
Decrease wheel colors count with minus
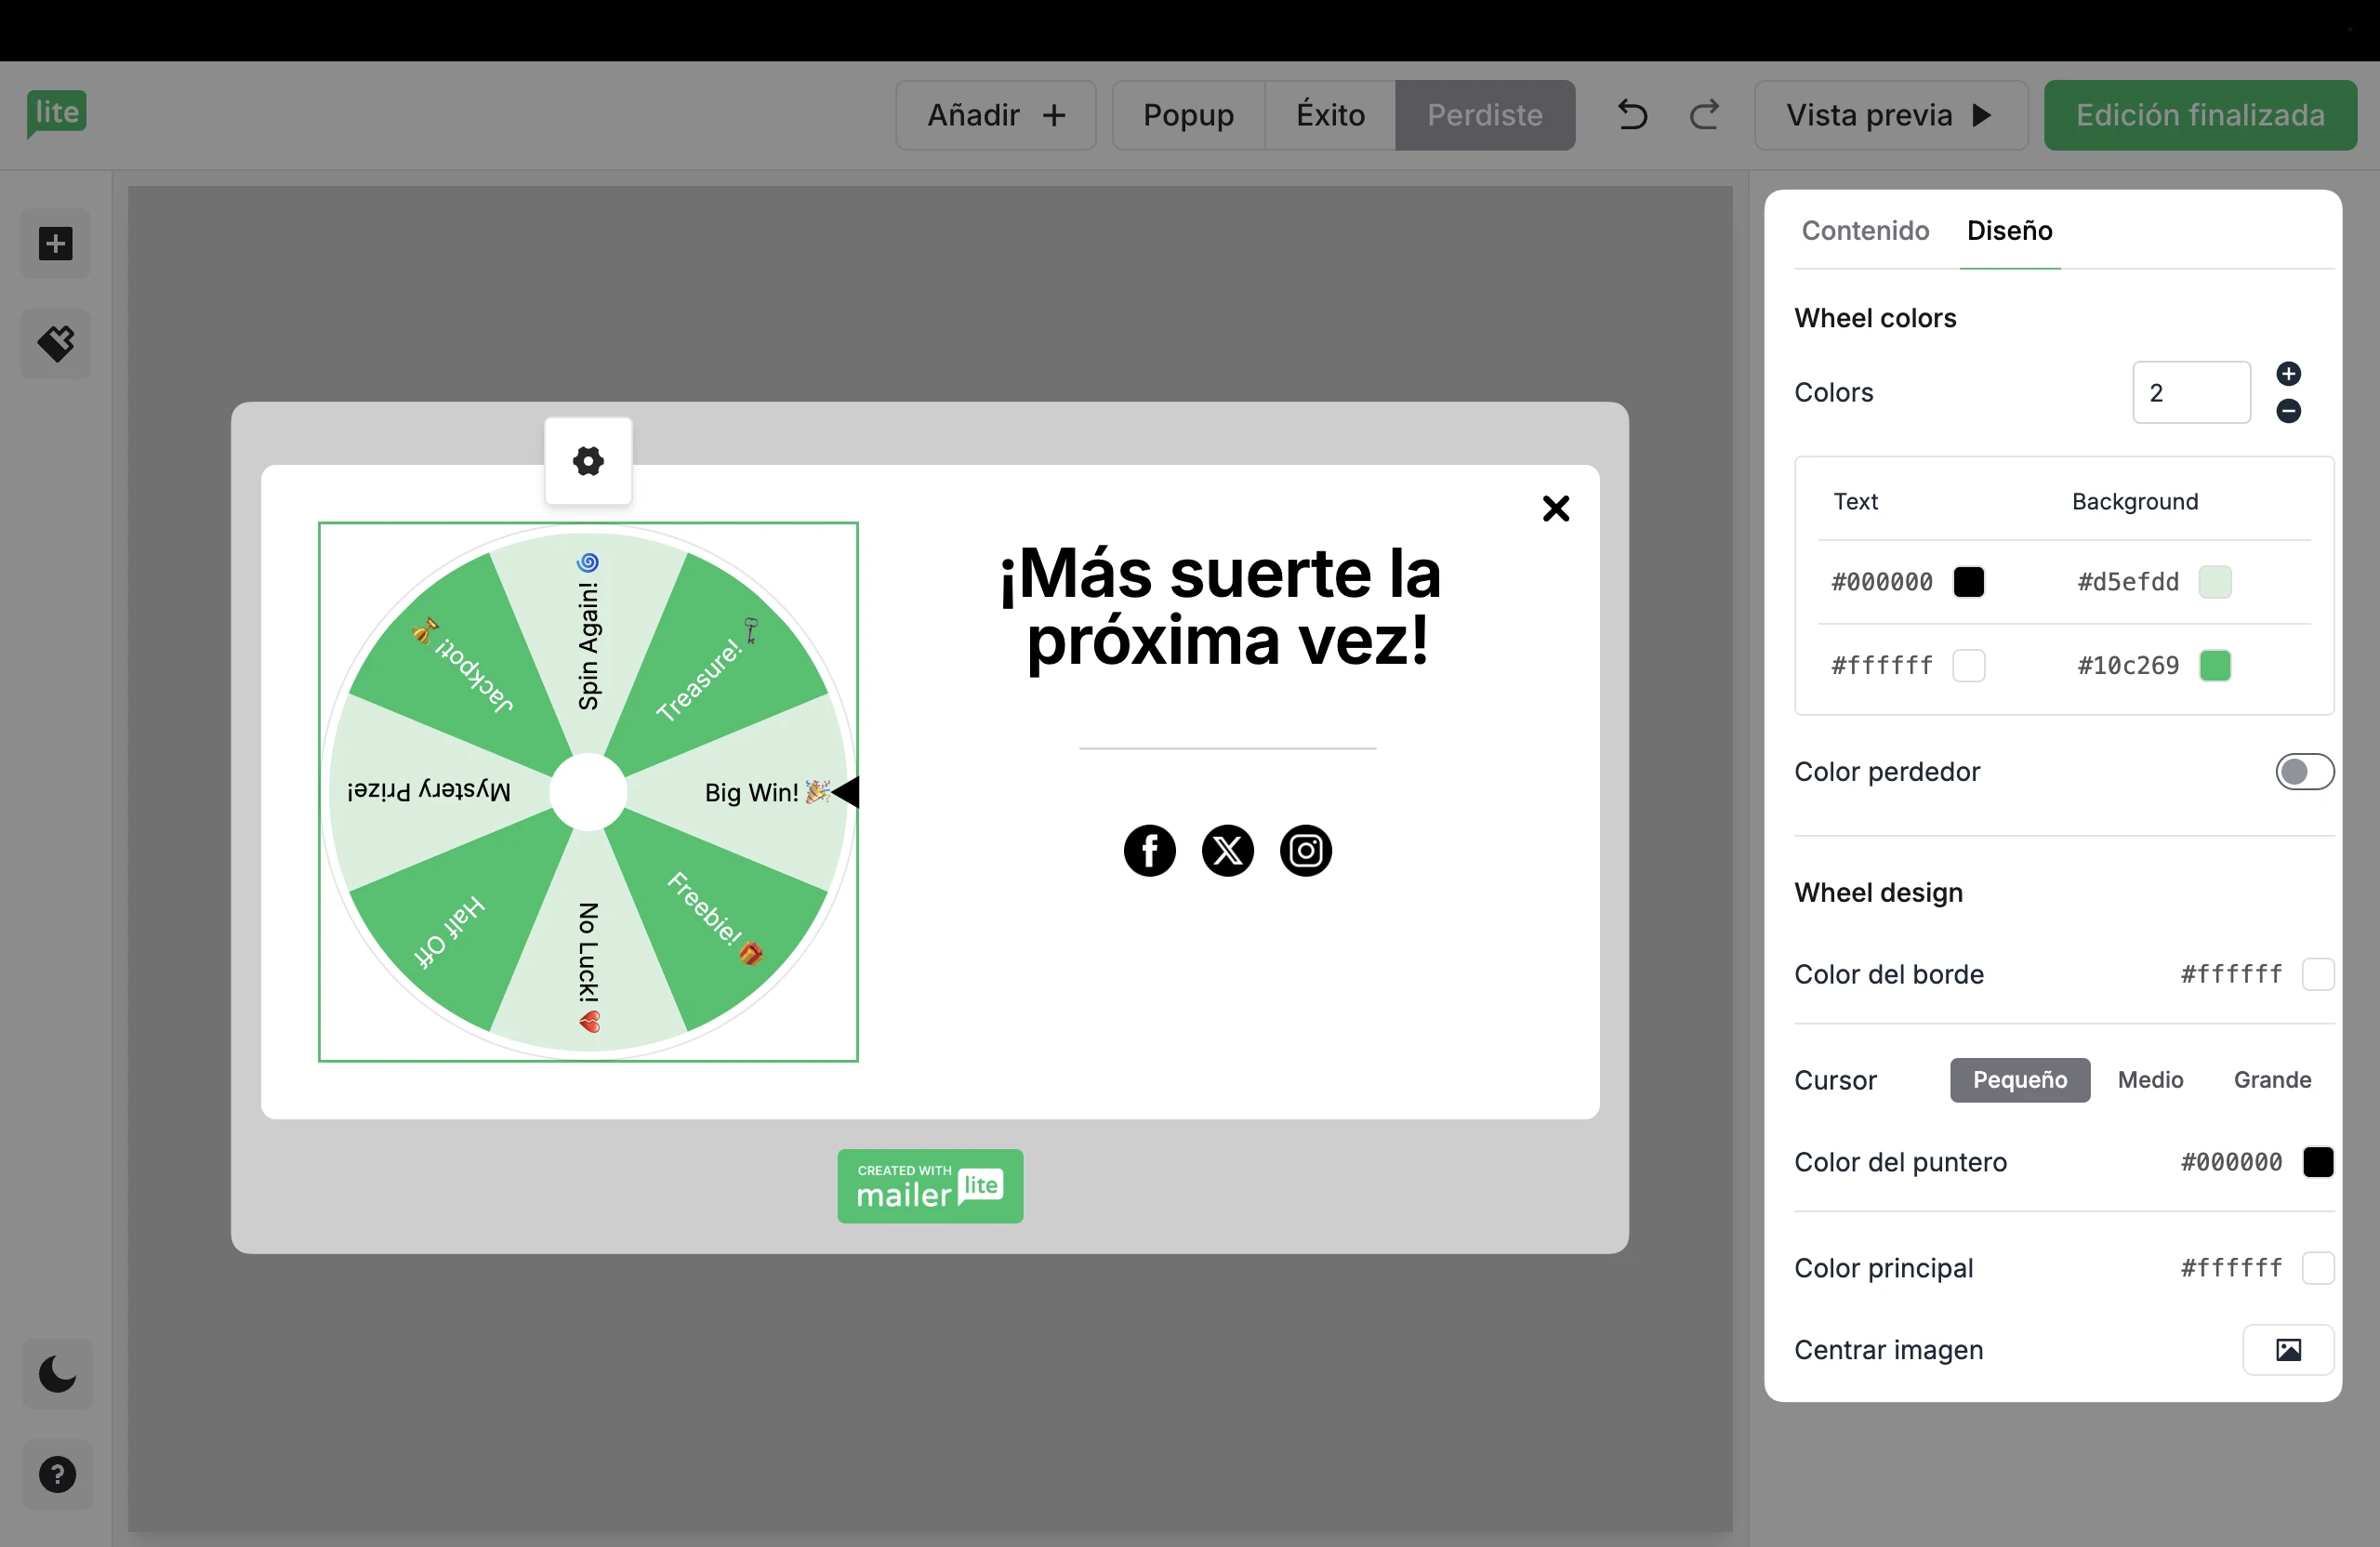[2288, 411]
